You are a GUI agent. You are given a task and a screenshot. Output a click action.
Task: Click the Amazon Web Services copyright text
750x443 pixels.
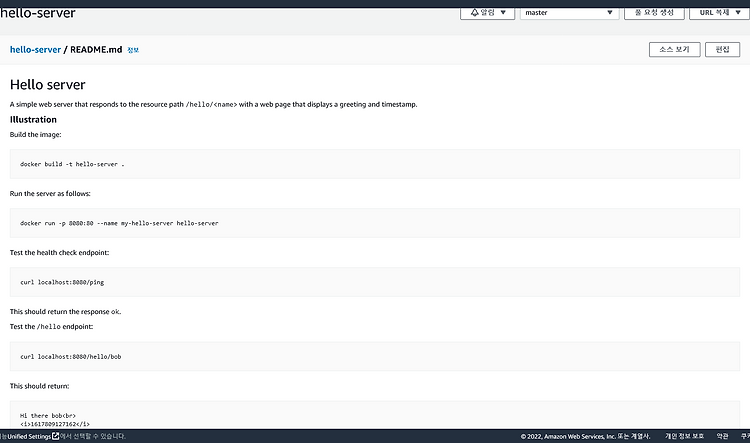pos(585,436)
